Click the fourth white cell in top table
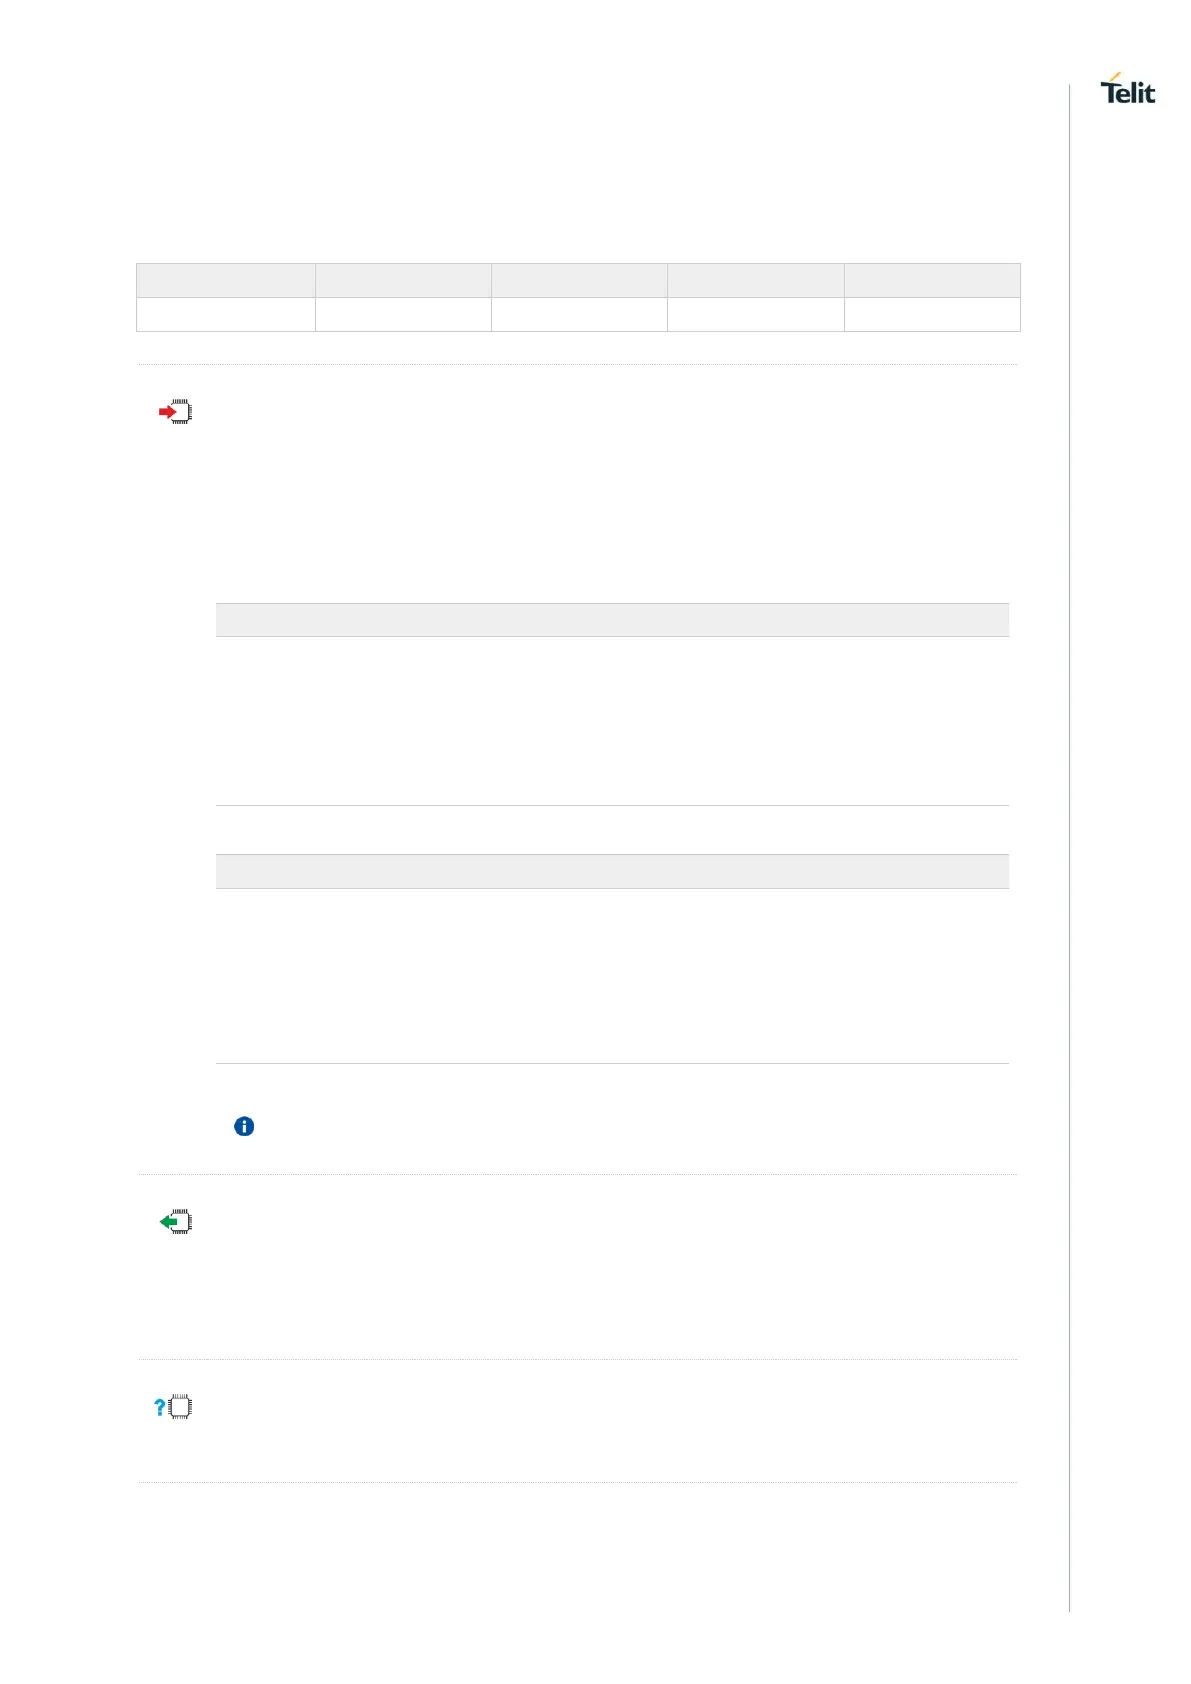 [x=755, y=315]
